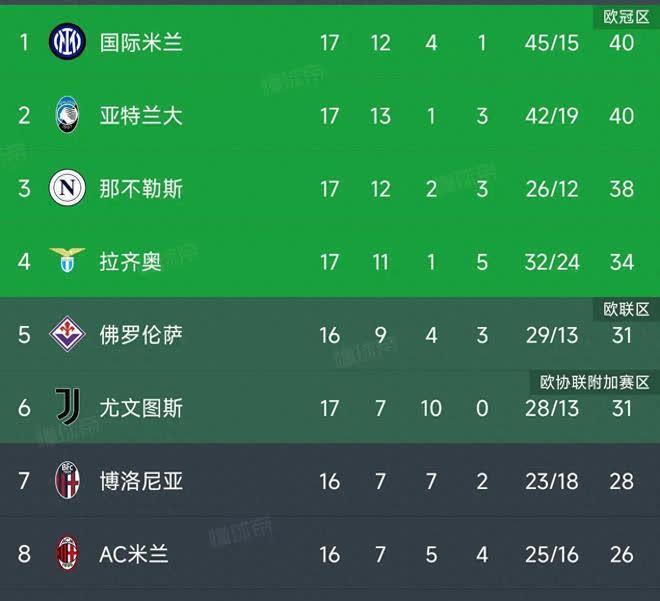Click the Inter Milan club crest
Screen dimensions: 660x601
(x=67, y=41)
